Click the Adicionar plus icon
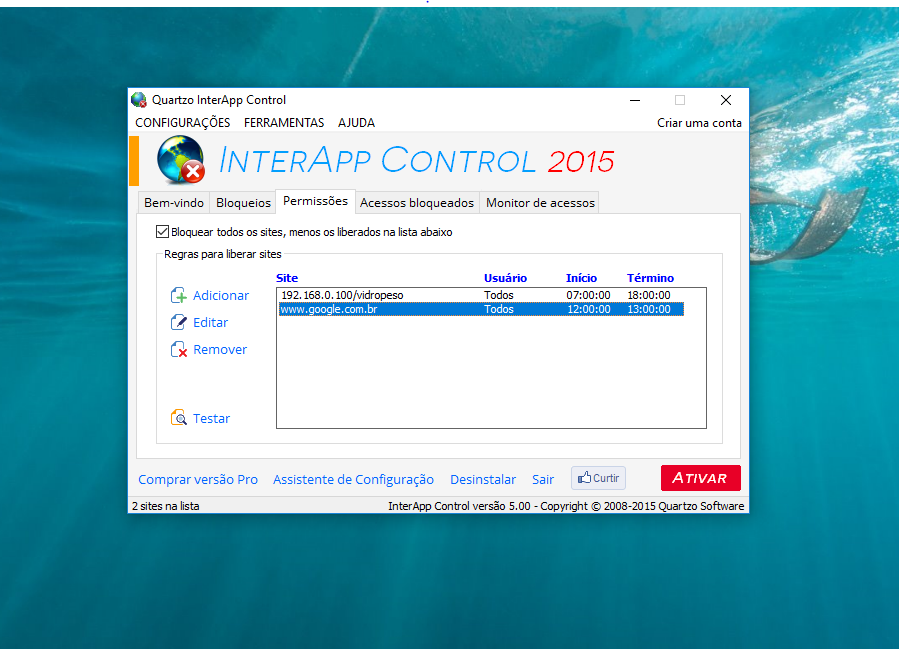The image size is (899, 649). [x=178, y=295]
